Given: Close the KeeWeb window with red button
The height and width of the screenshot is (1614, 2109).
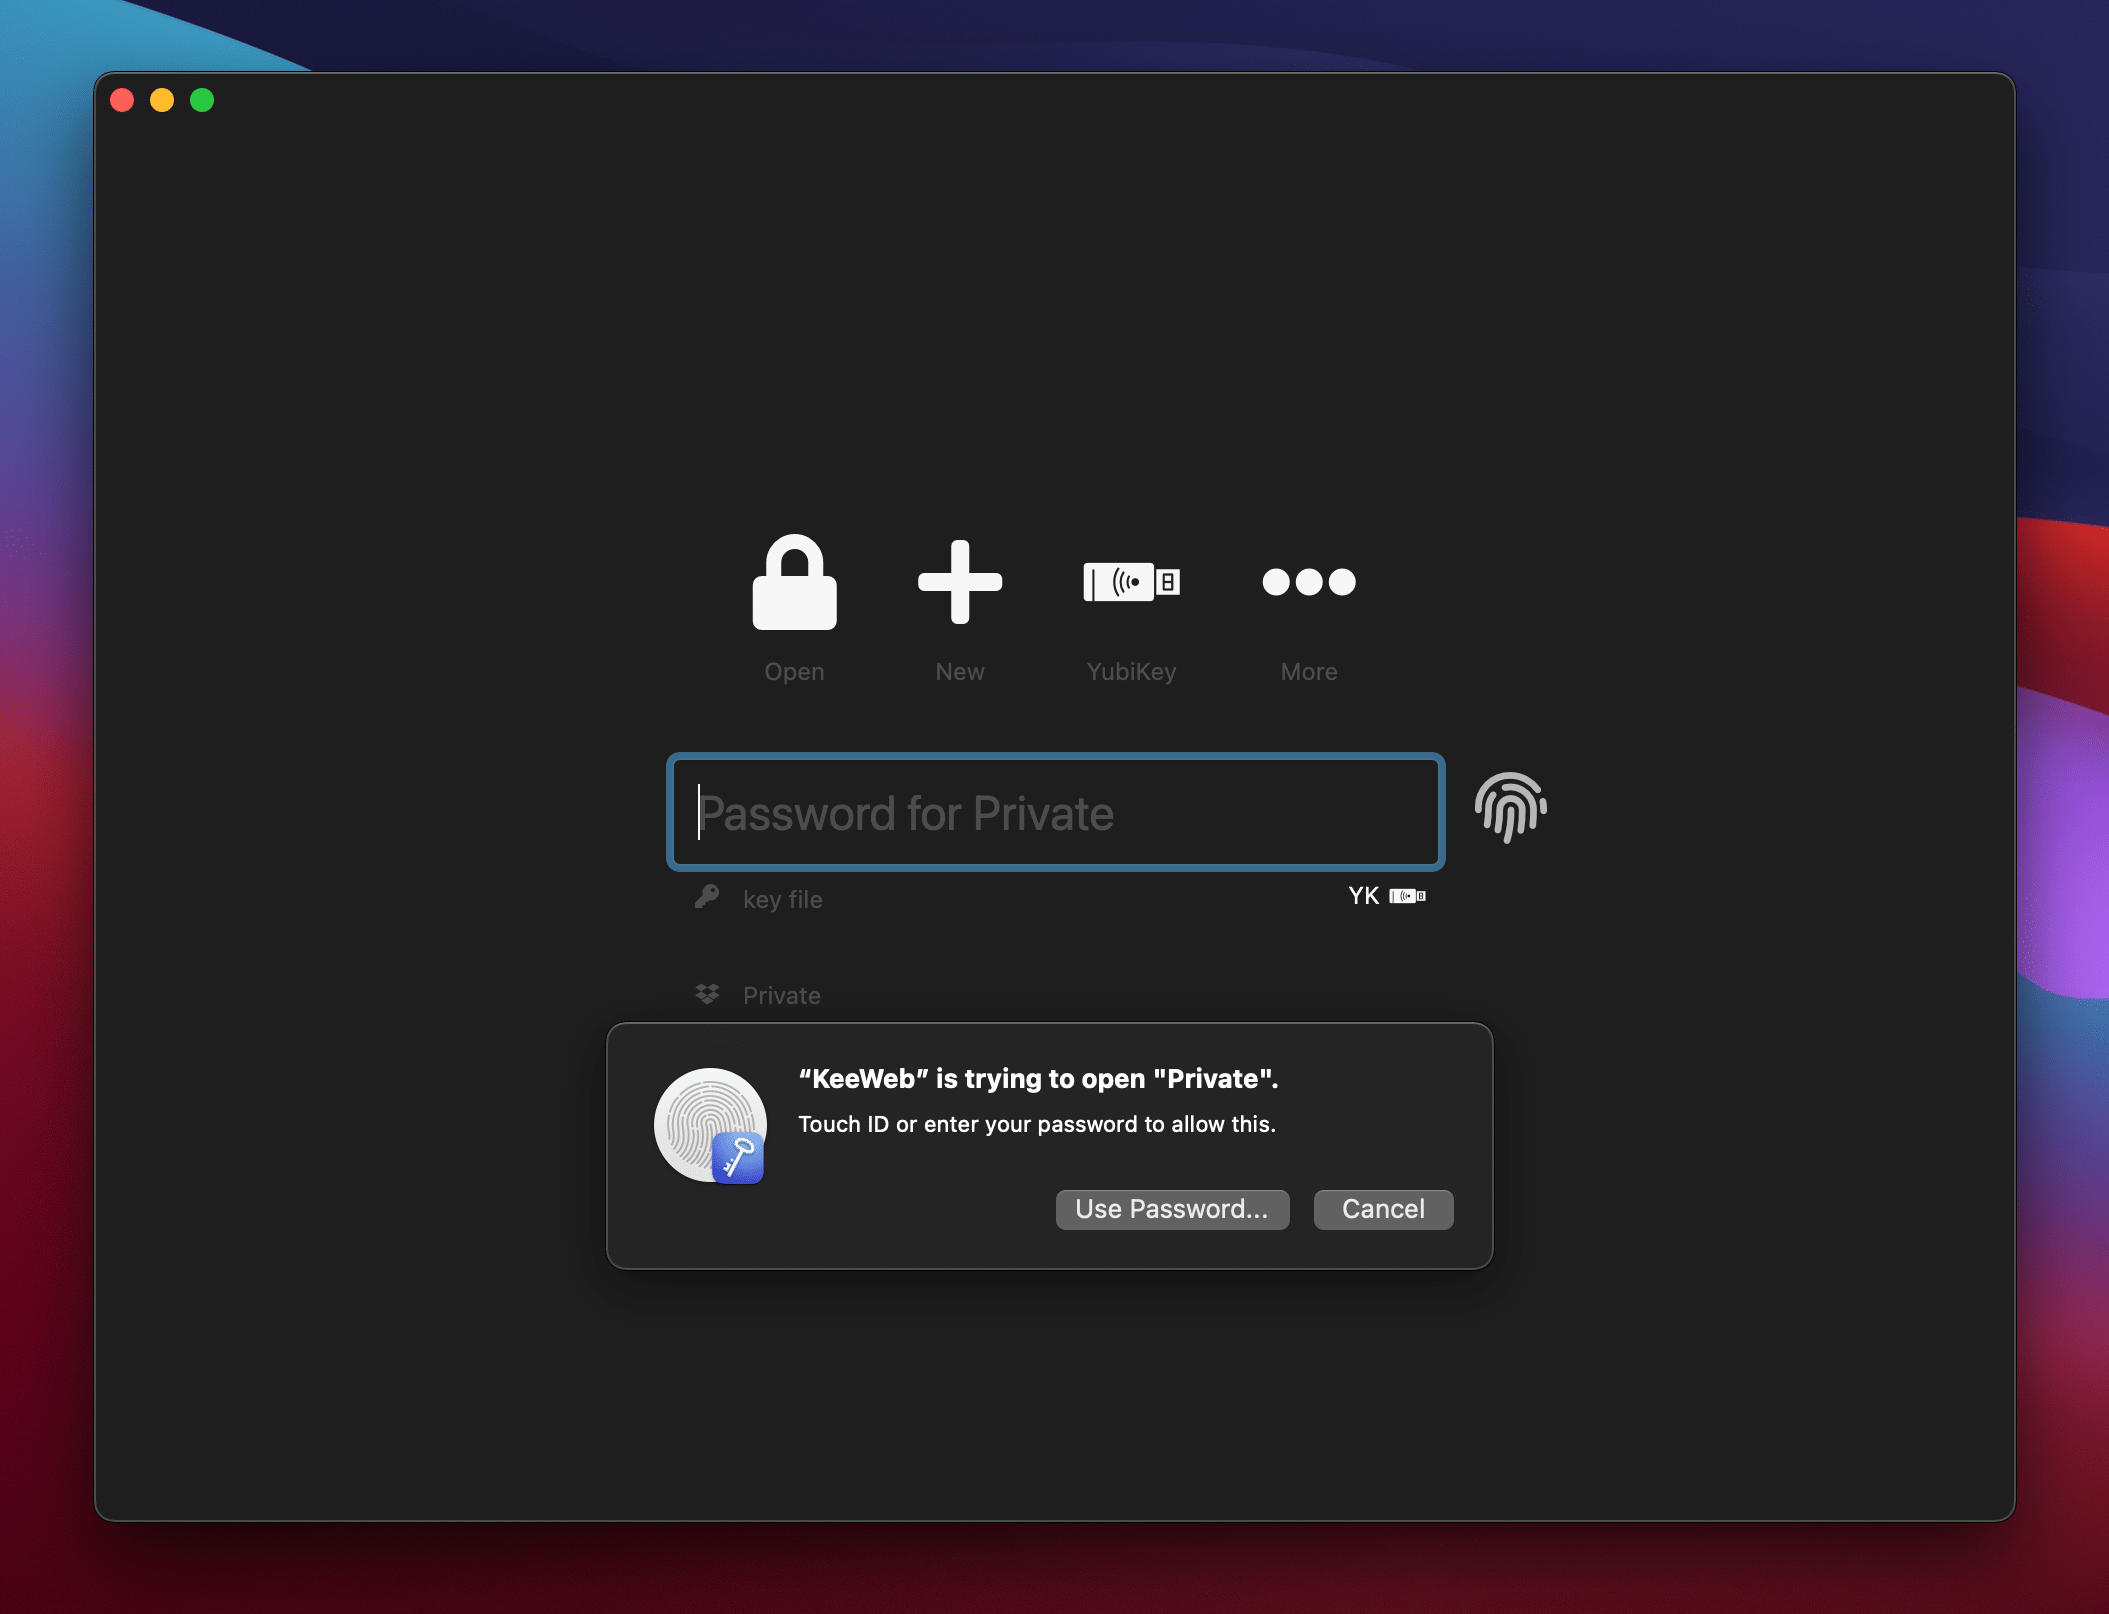Looking at the screenshot, I should pos(122,100).
